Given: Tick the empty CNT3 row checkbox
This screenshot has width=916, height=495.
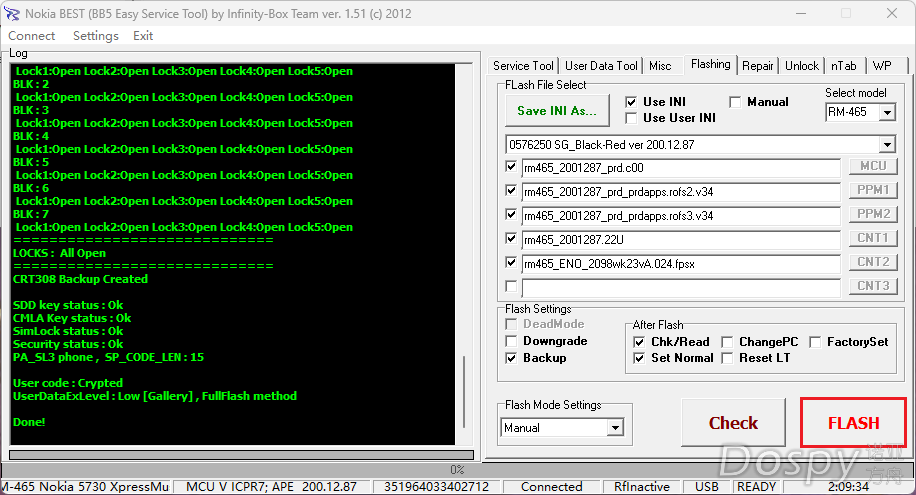Looking at the screenshot, I should pos(511,286).
